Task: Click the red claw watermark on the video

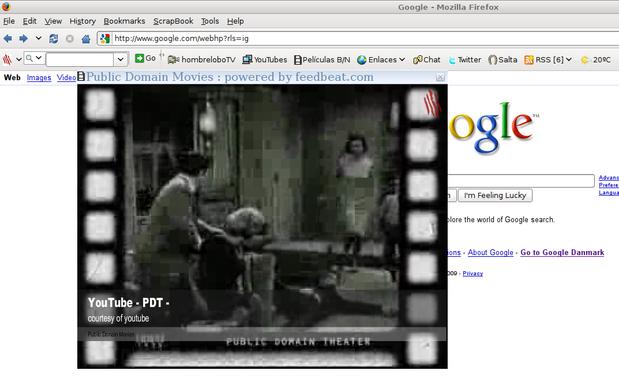Action: [x=431, y=103]
